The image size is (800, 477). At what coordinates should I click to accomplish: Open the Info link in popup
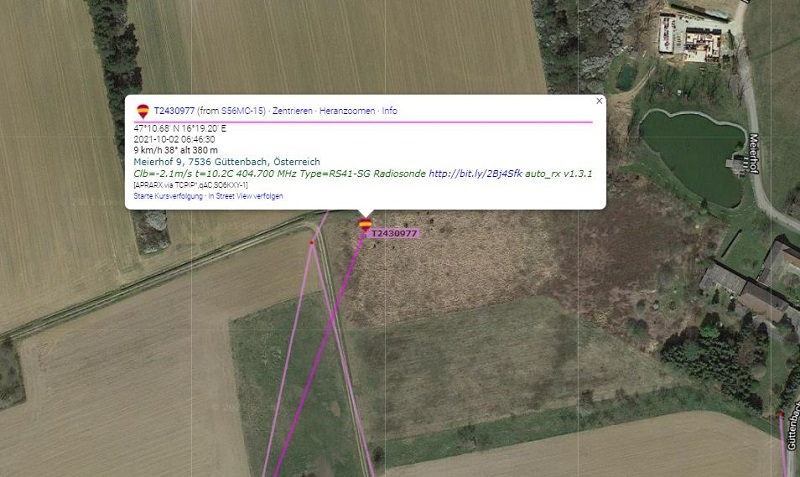[389, 111]
